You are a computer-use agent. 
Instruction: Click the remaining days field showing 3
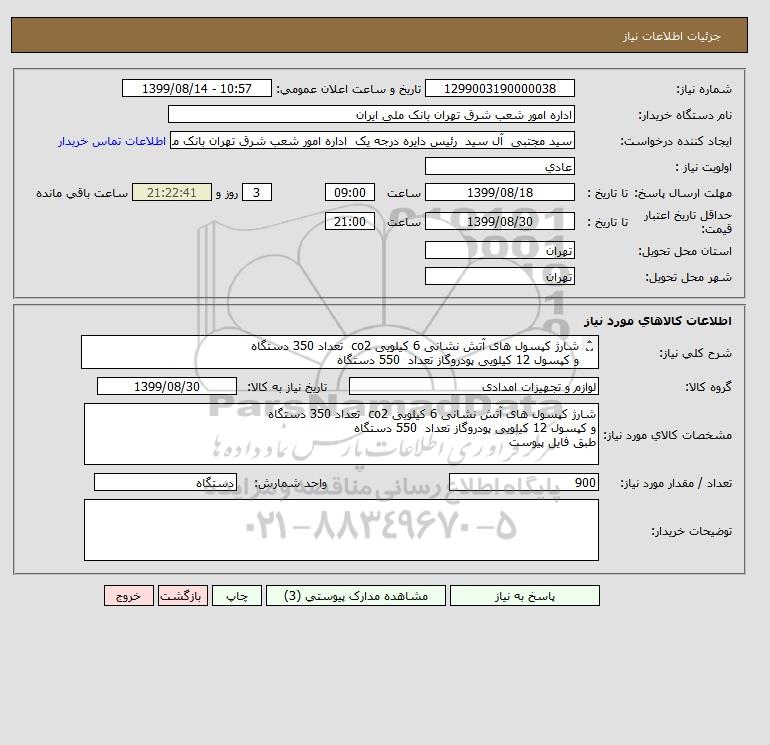[x=256, y=193]
